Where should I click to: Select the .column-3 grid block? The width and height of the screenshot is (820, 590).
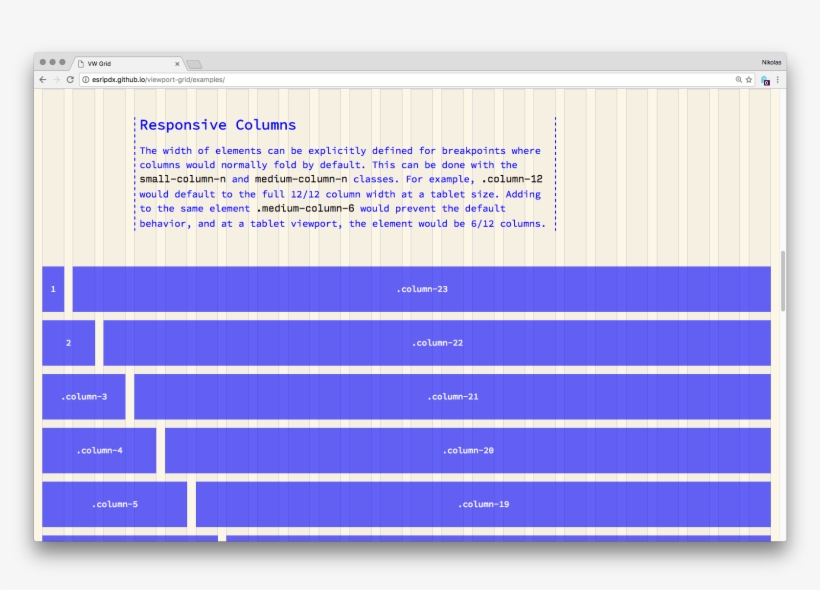pos(82,396)
